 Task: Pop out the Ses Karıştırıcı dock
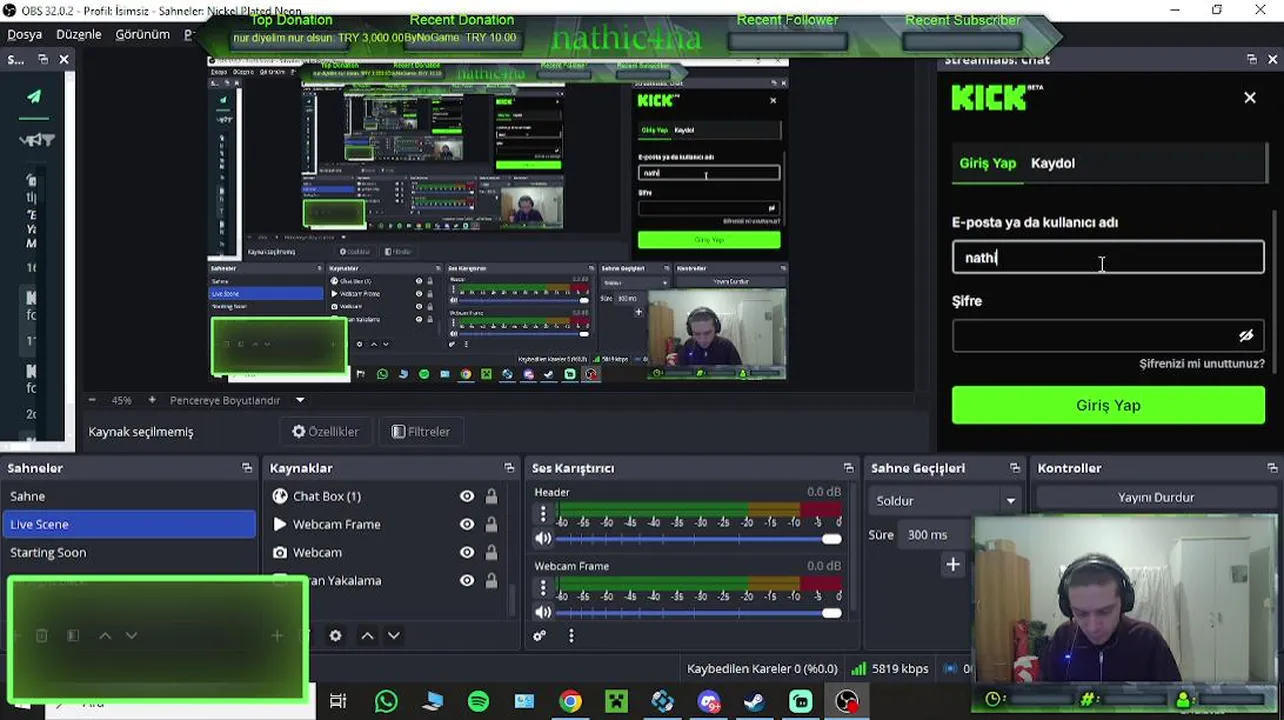[849, 468]
